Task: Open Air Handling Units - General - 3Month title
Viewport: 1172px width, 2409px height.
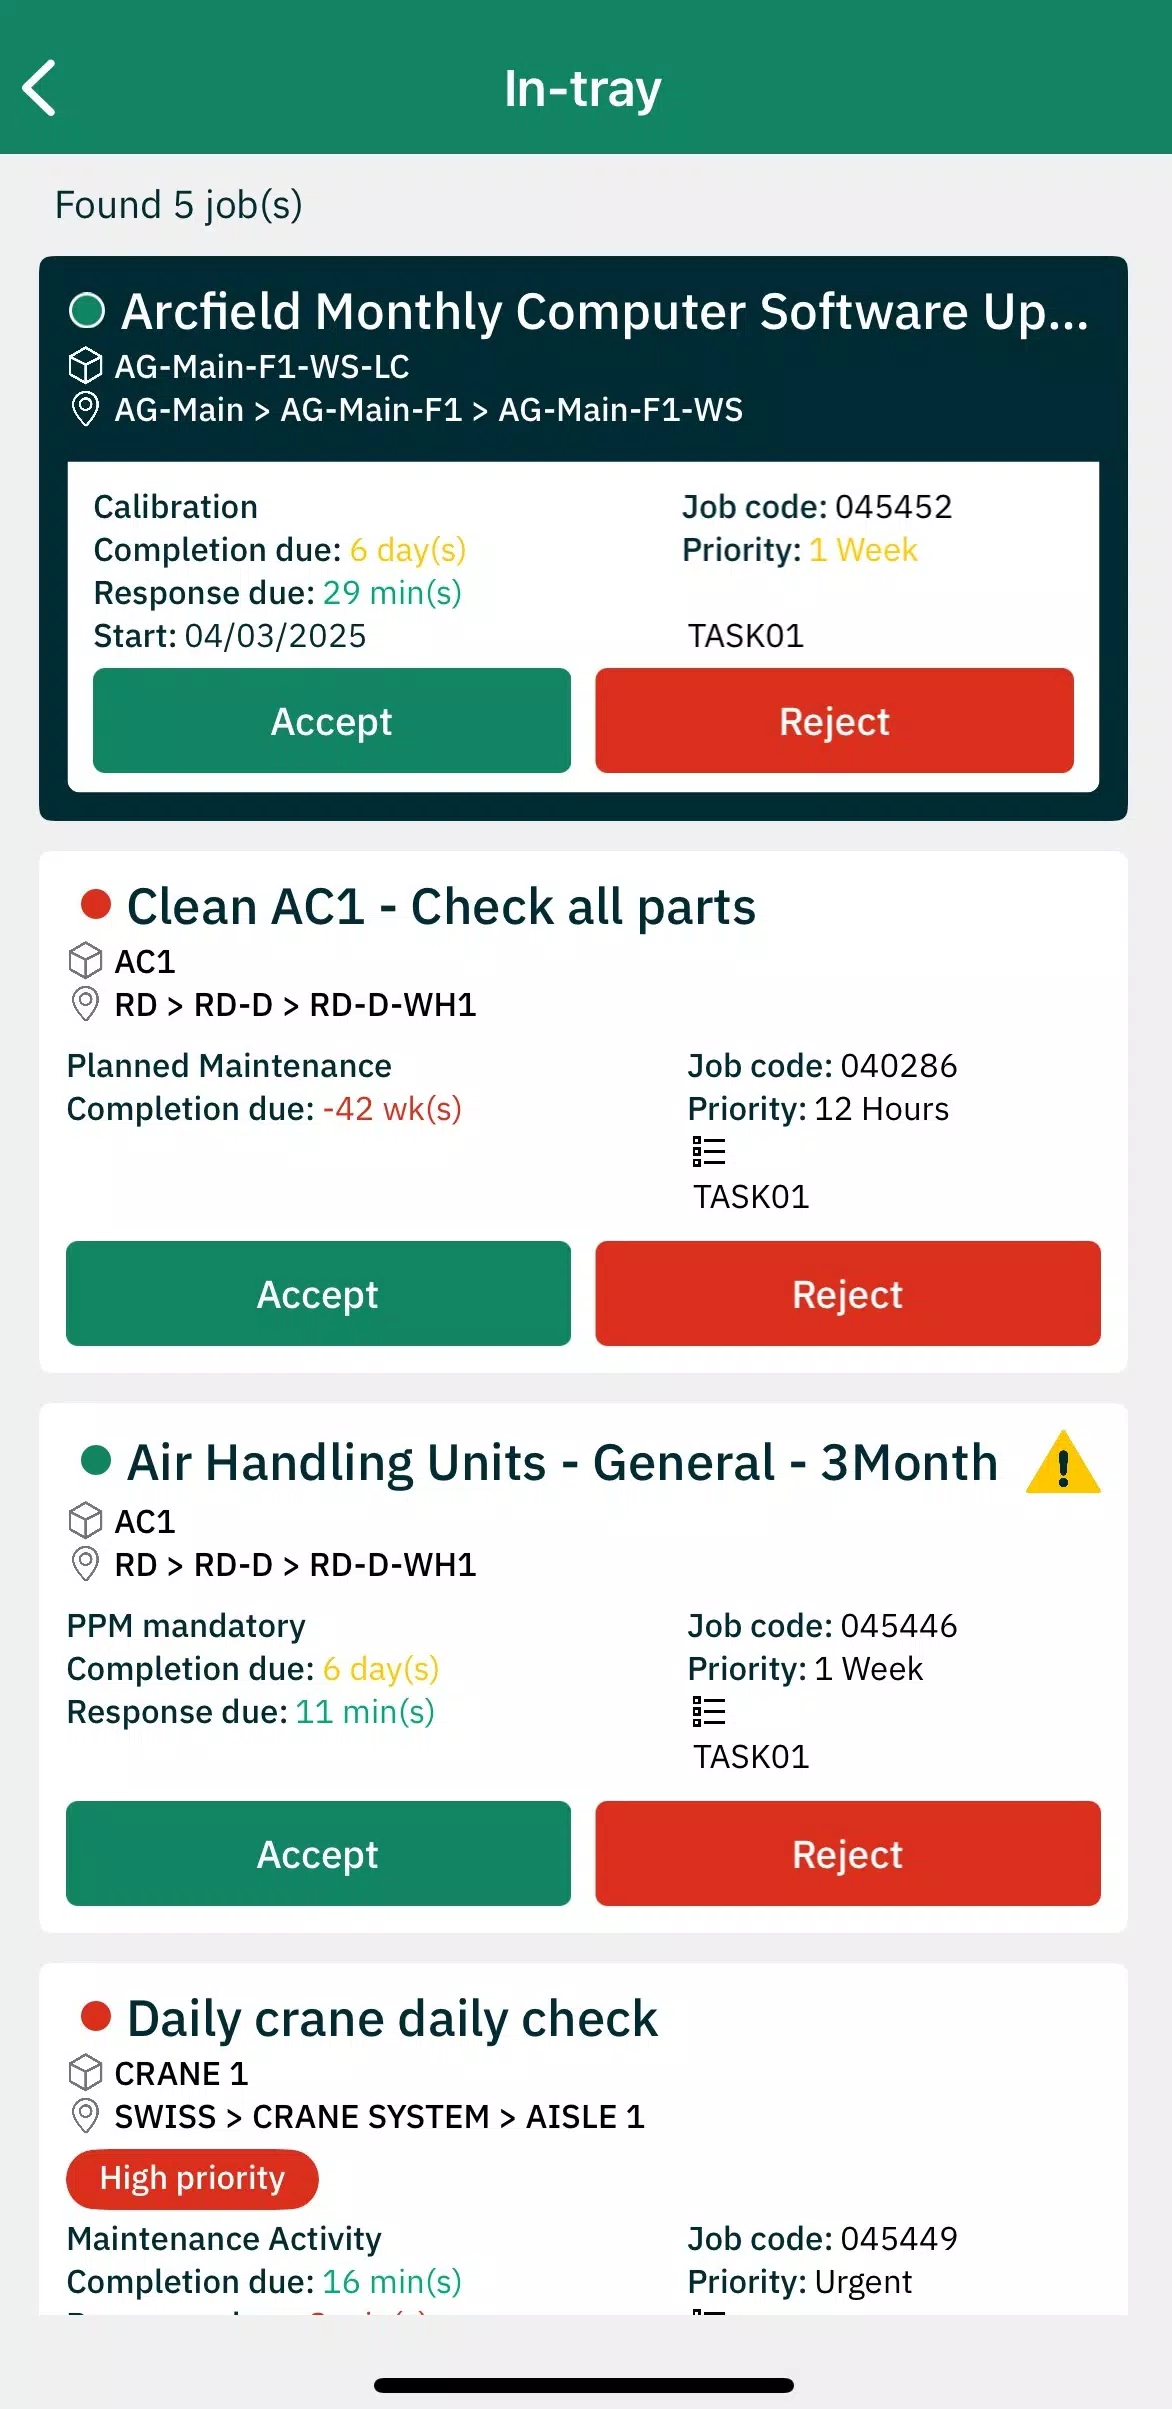Action: point(563,1463)
